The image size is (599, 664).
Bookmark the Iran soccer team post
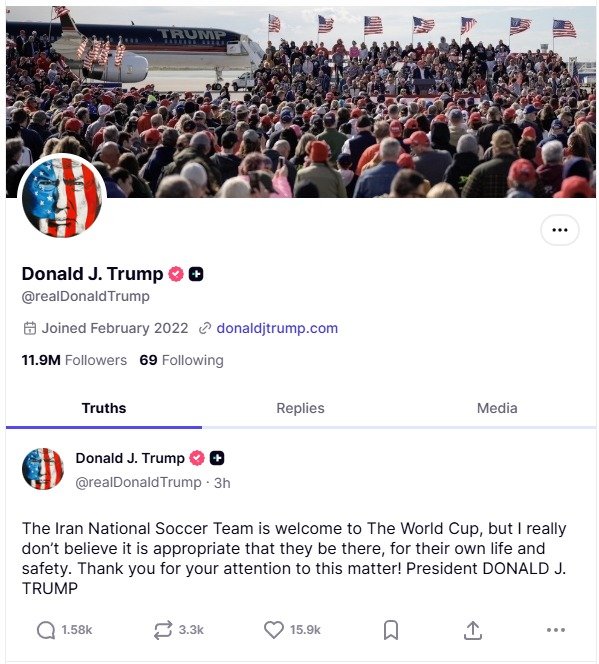[391, 630]
